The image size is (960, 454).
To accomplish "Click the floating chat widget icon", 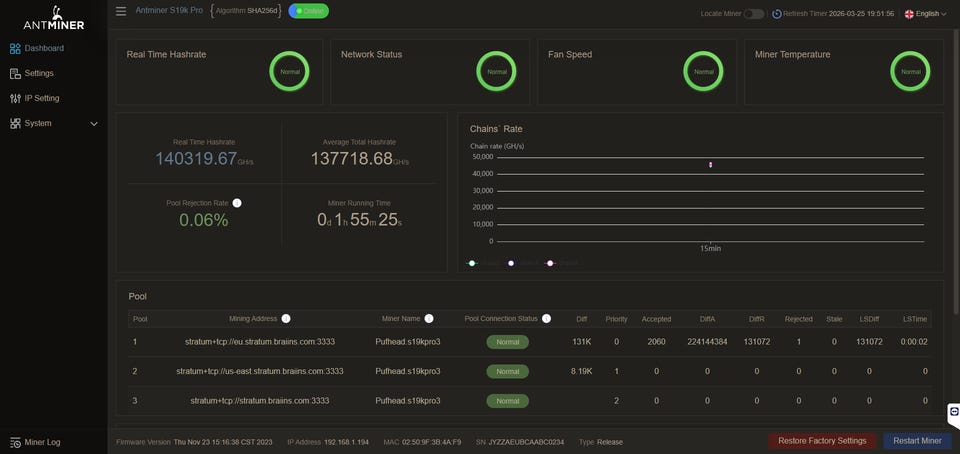I will [x=954, y=412].
